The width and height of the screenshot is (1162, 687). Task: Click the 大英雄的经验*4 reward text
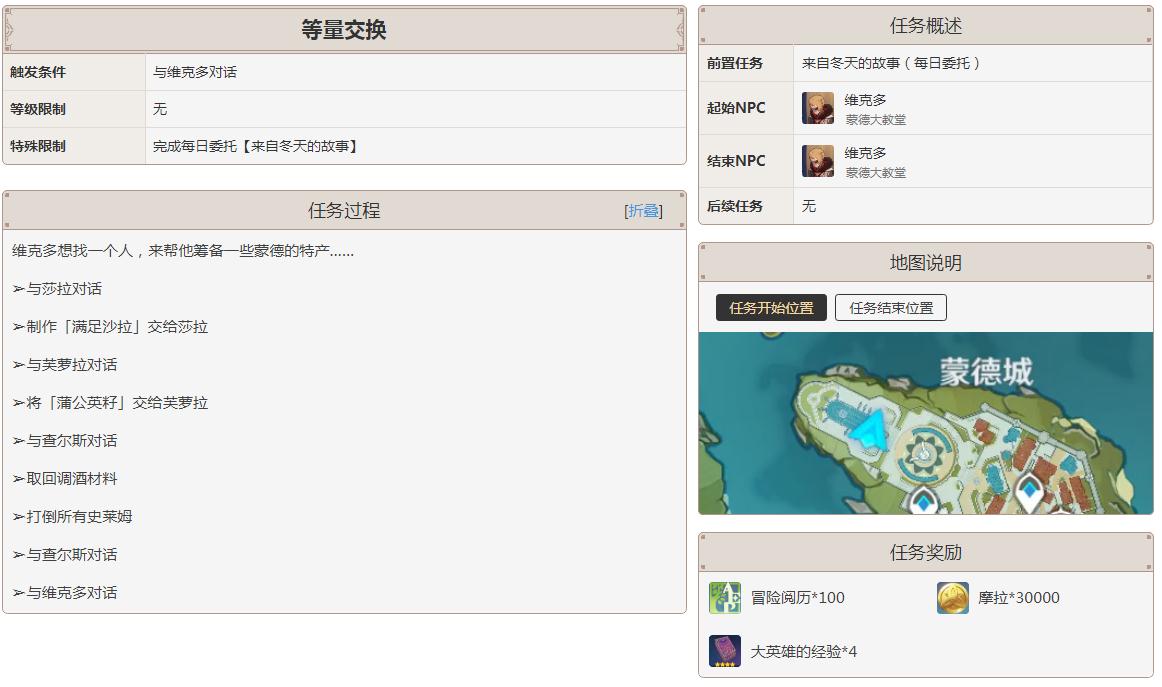point(803,652)
